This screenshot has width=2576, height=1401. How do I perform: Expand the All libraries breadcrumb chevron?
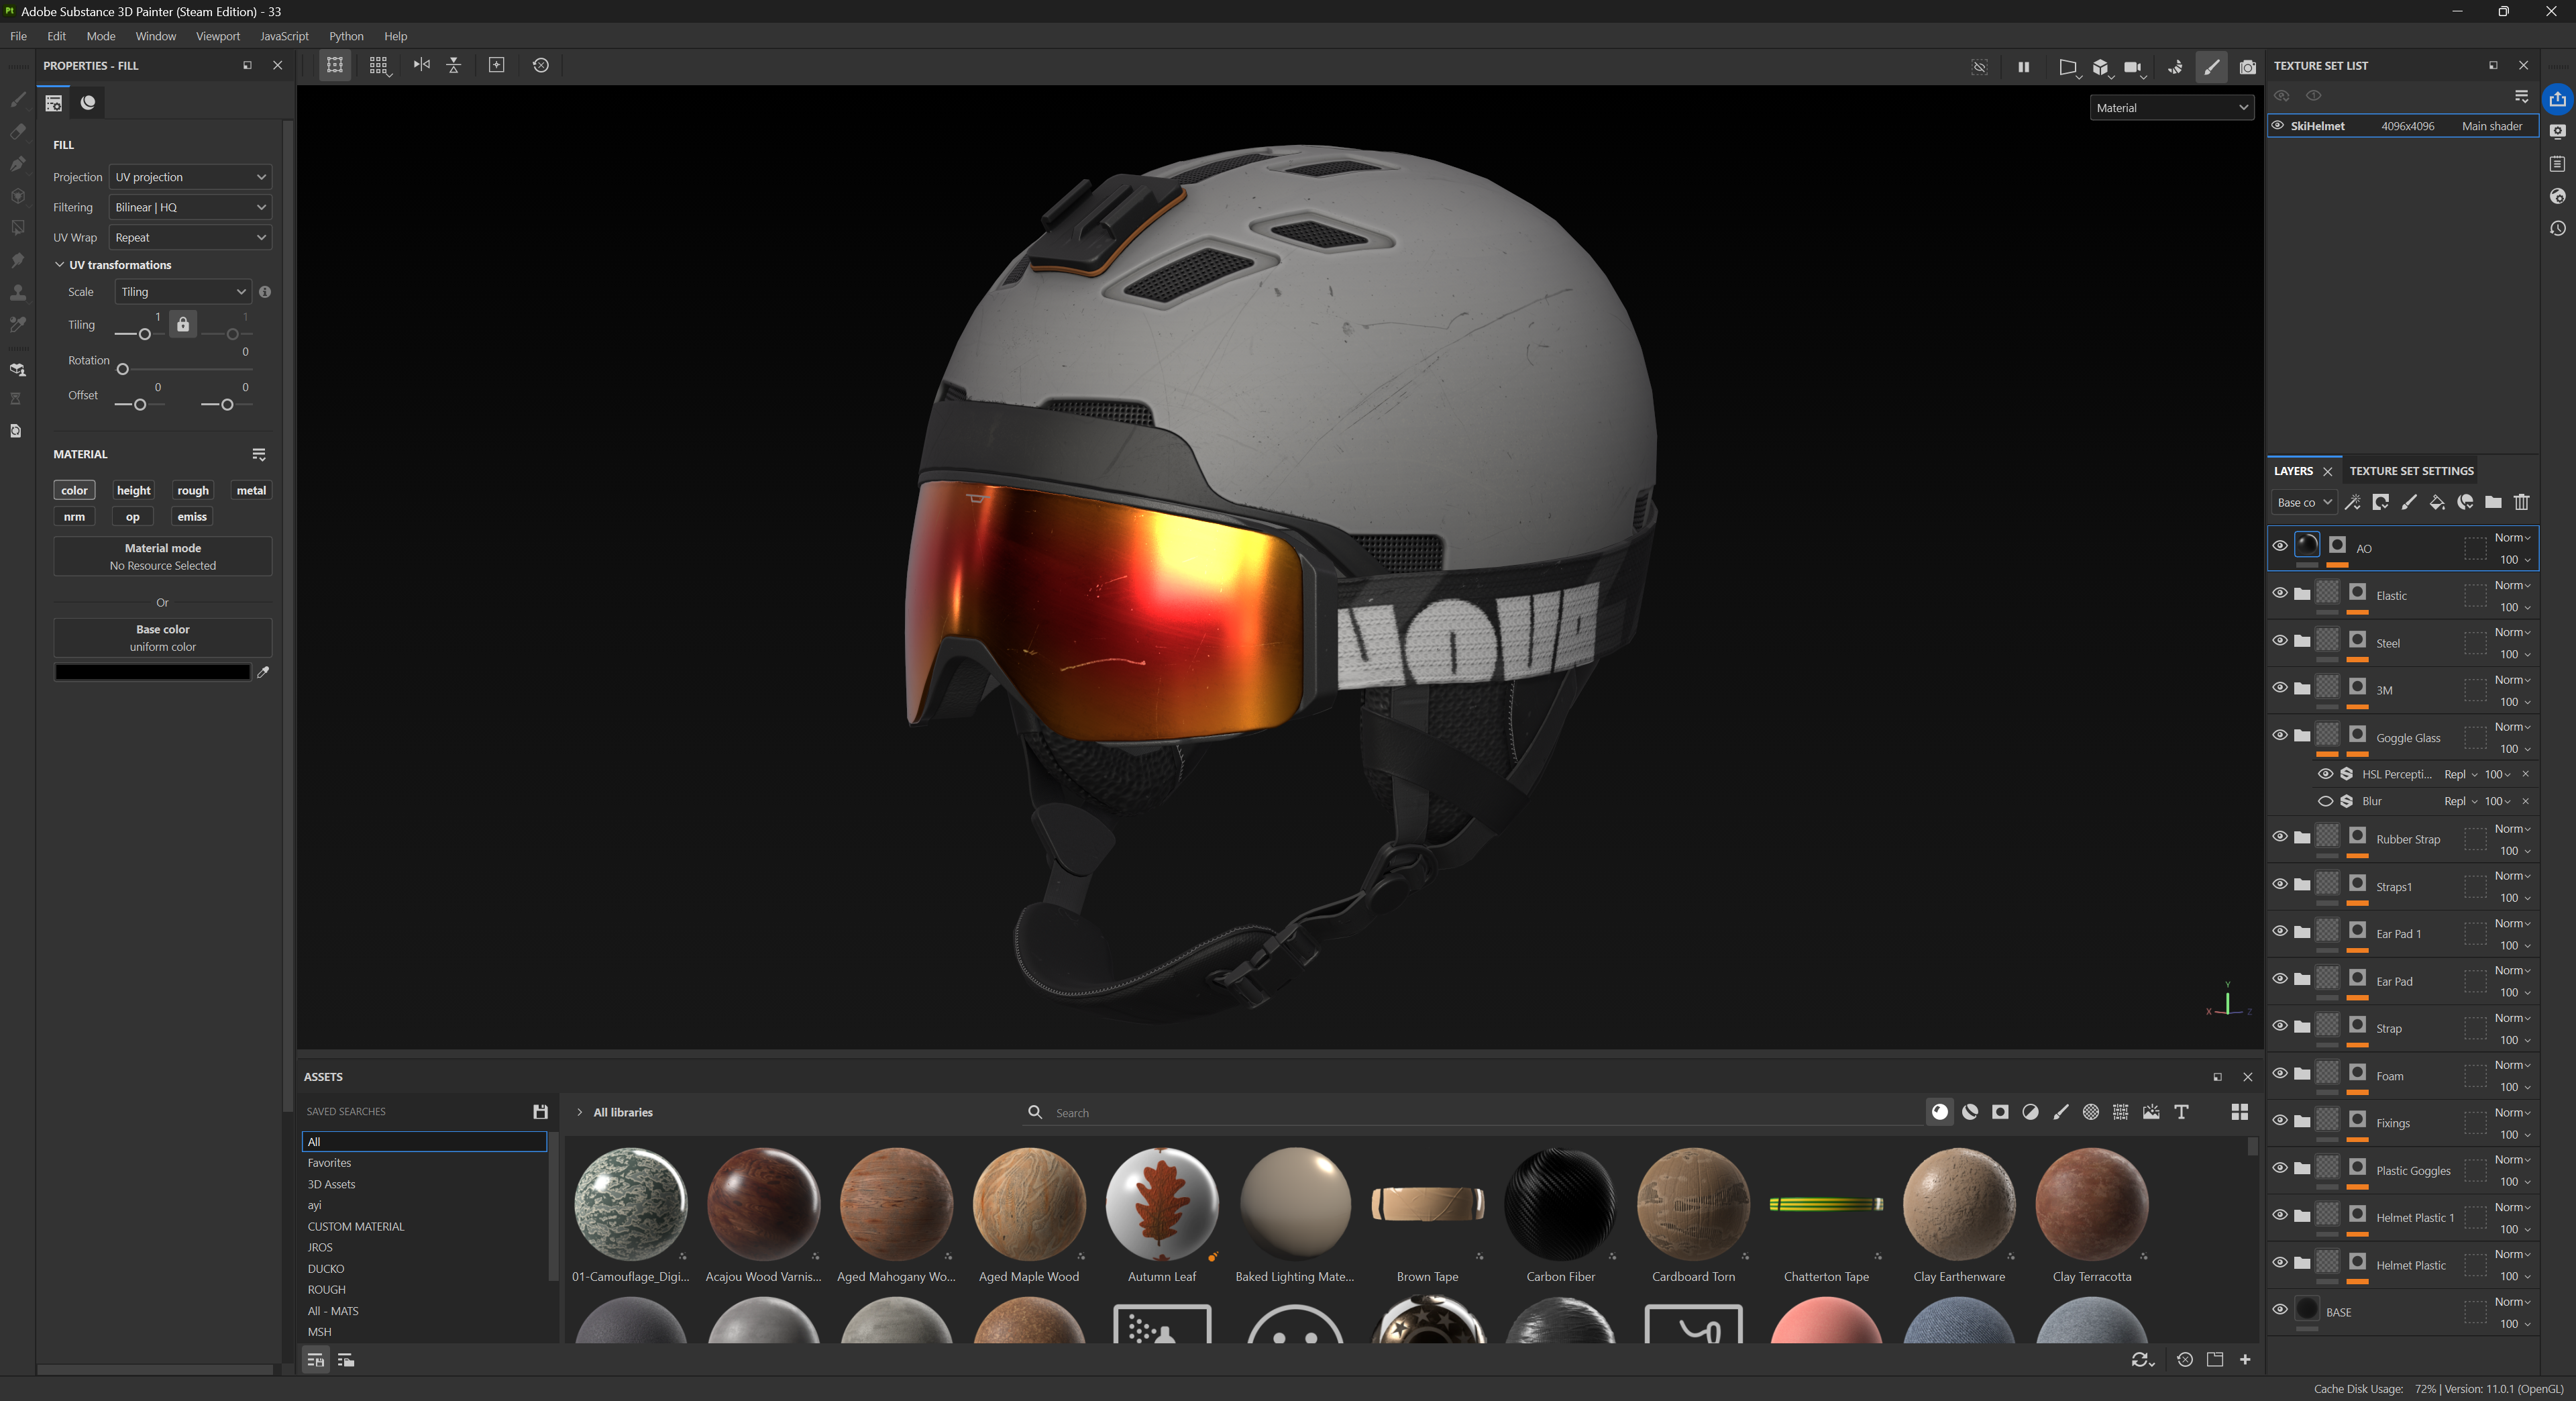point(579,1112)
